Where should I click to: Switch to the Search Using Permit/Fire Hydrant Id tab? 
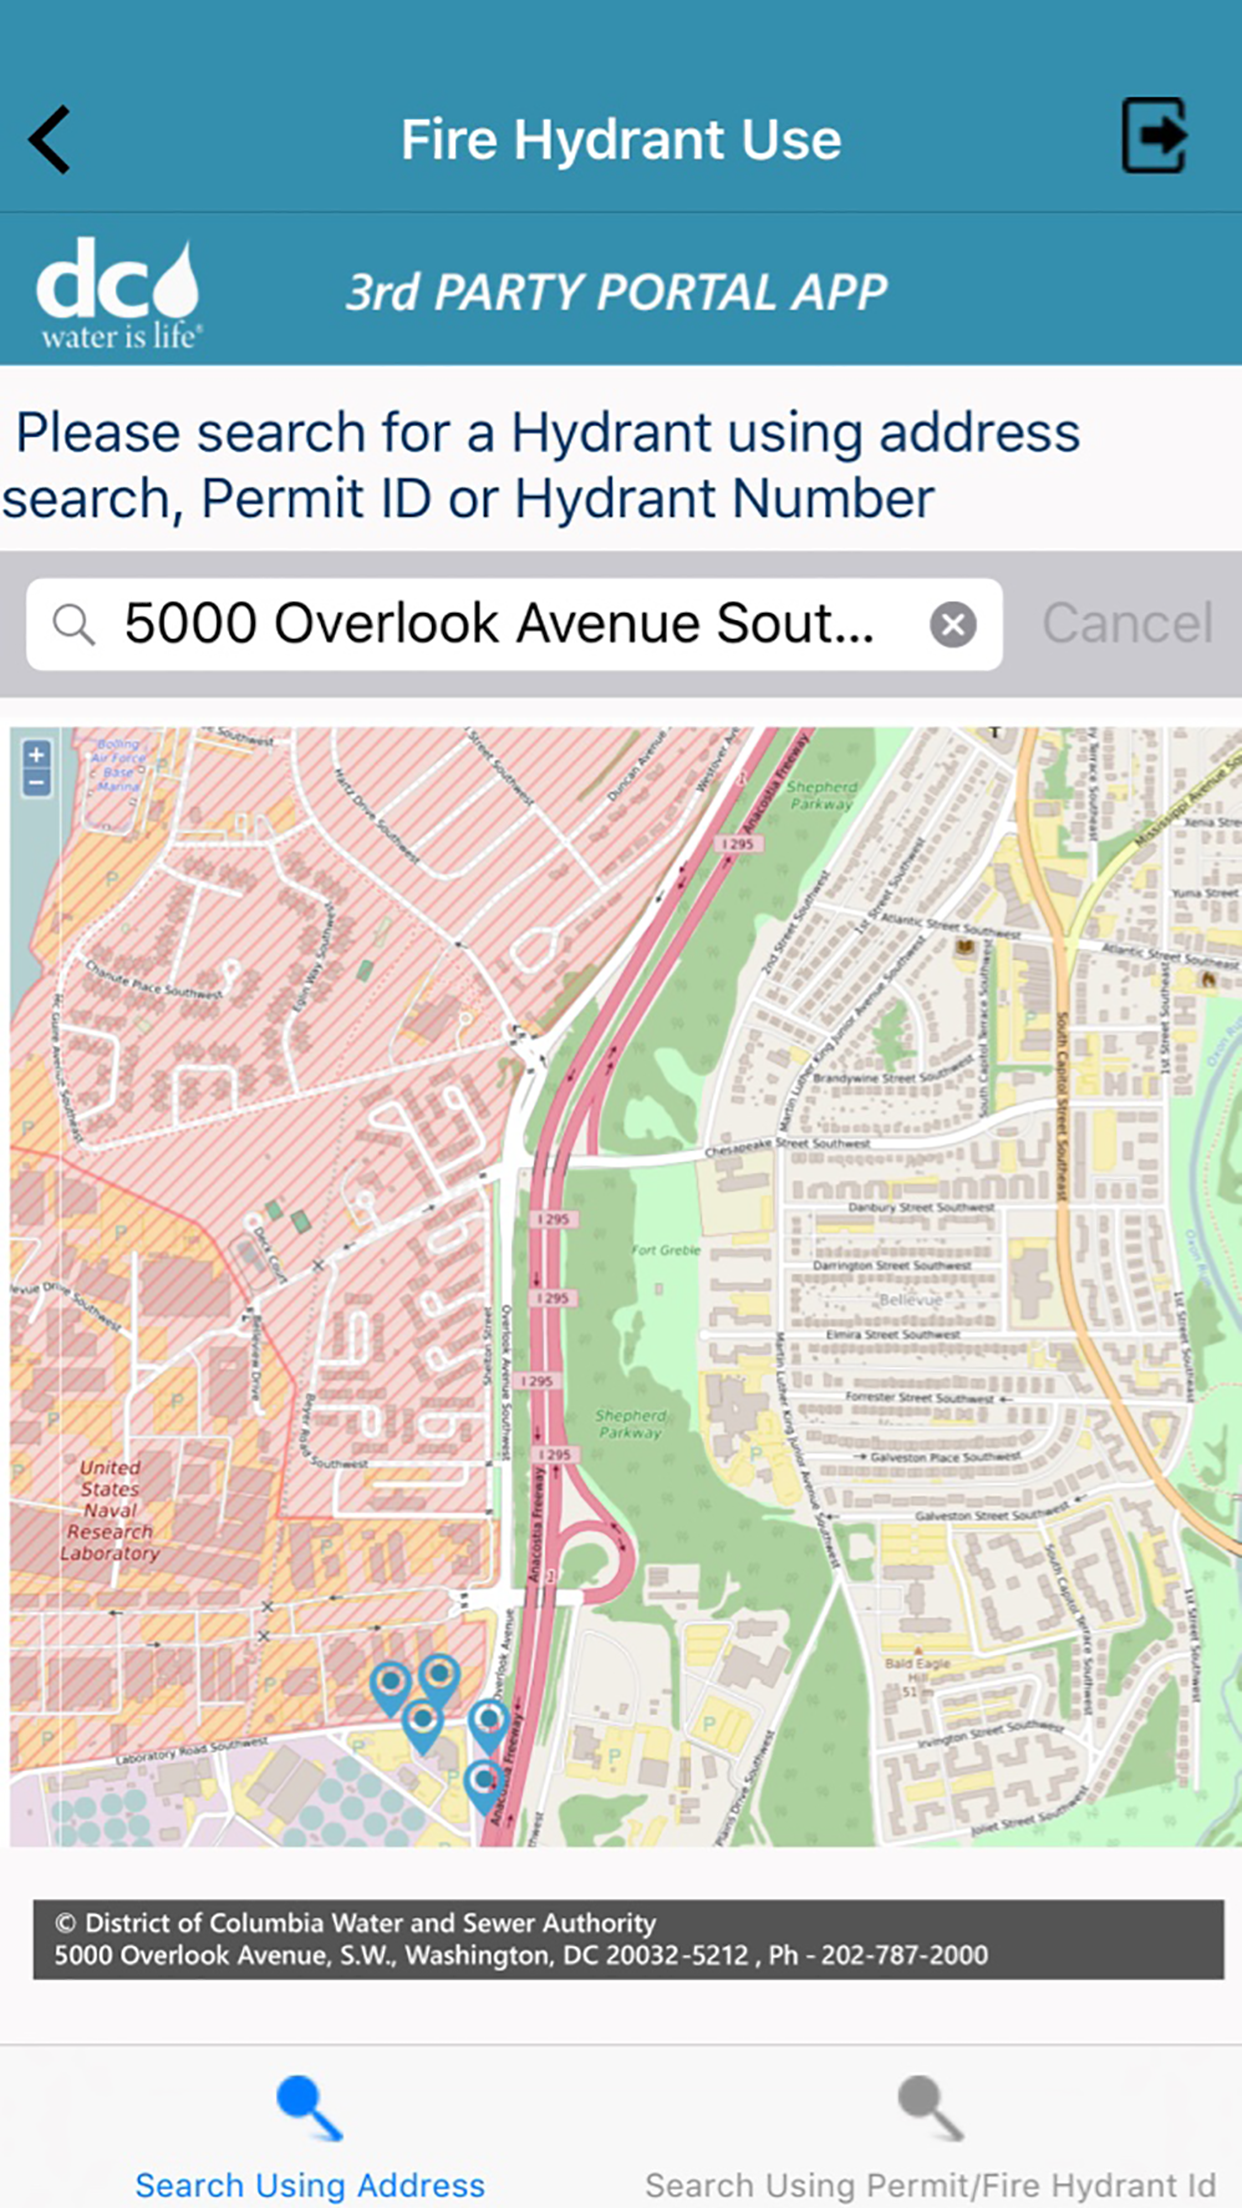(x=930, y=2136)
